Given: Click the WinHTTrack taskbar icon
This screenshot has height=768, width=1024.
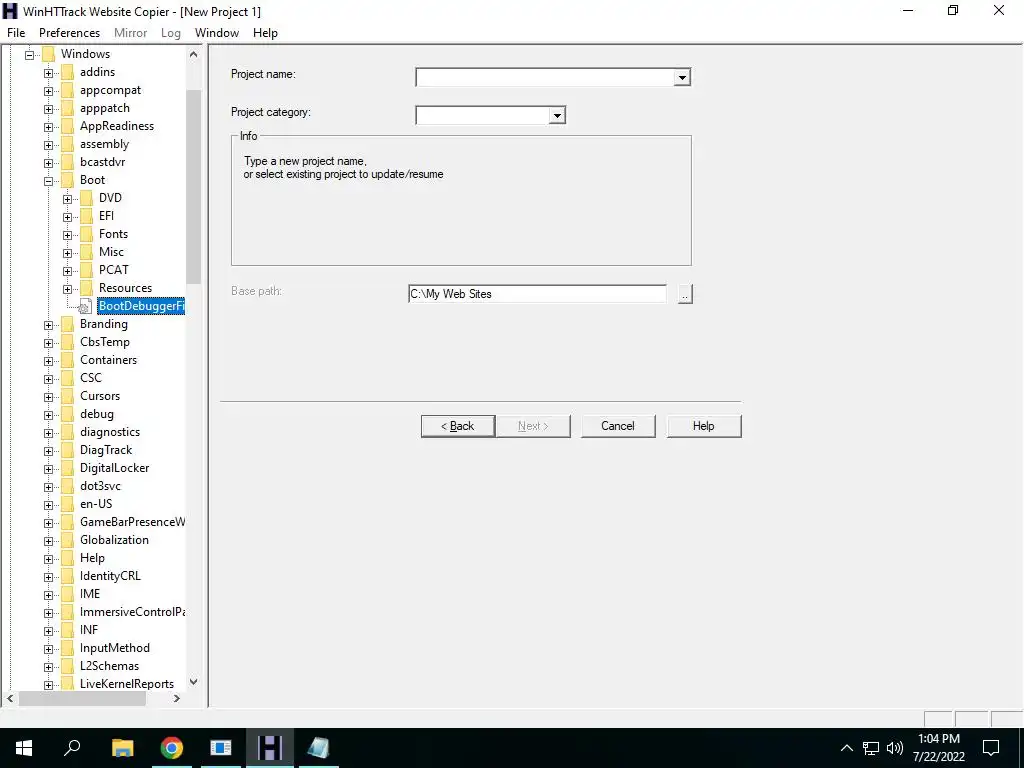Looking at the screenshot, I should (x=270, y=748).
